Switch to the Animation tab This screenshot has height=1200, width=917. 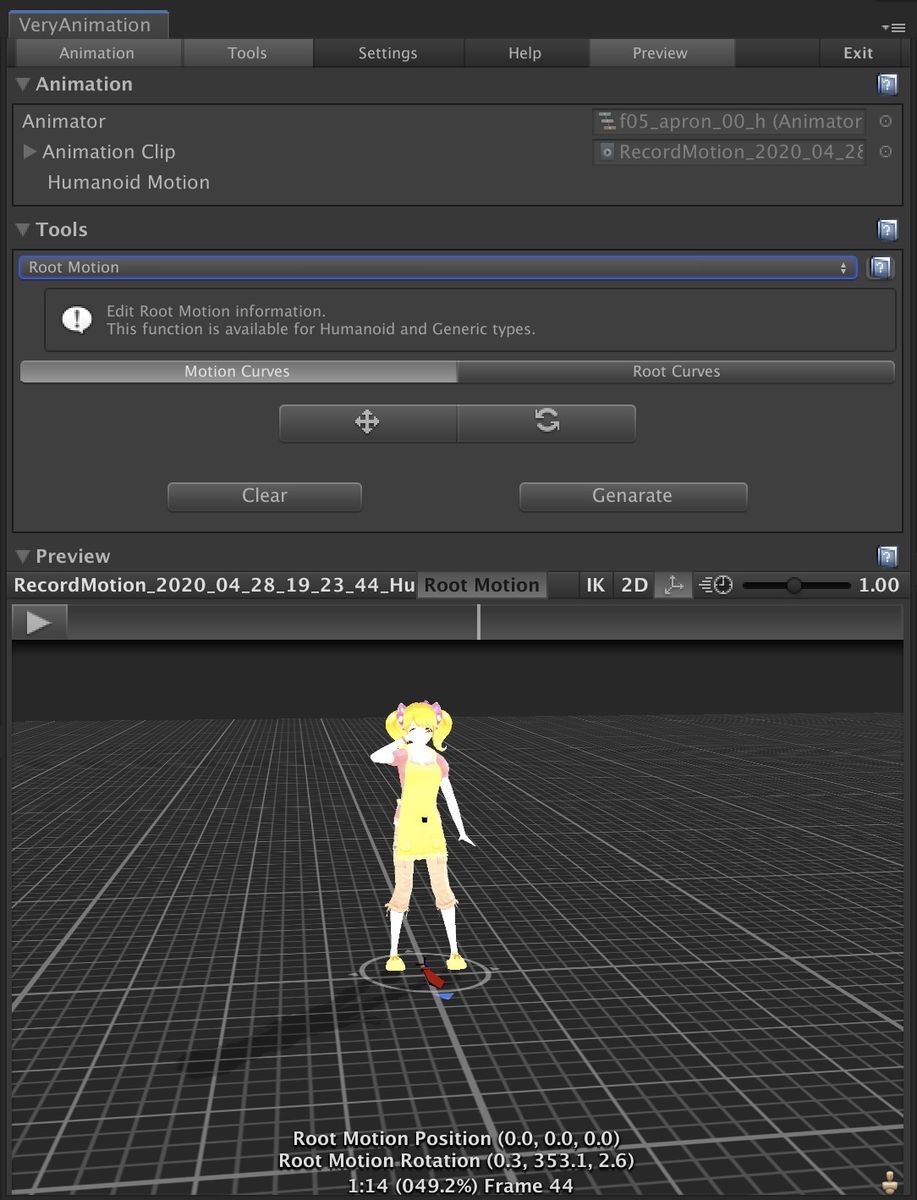coord(97,53)
